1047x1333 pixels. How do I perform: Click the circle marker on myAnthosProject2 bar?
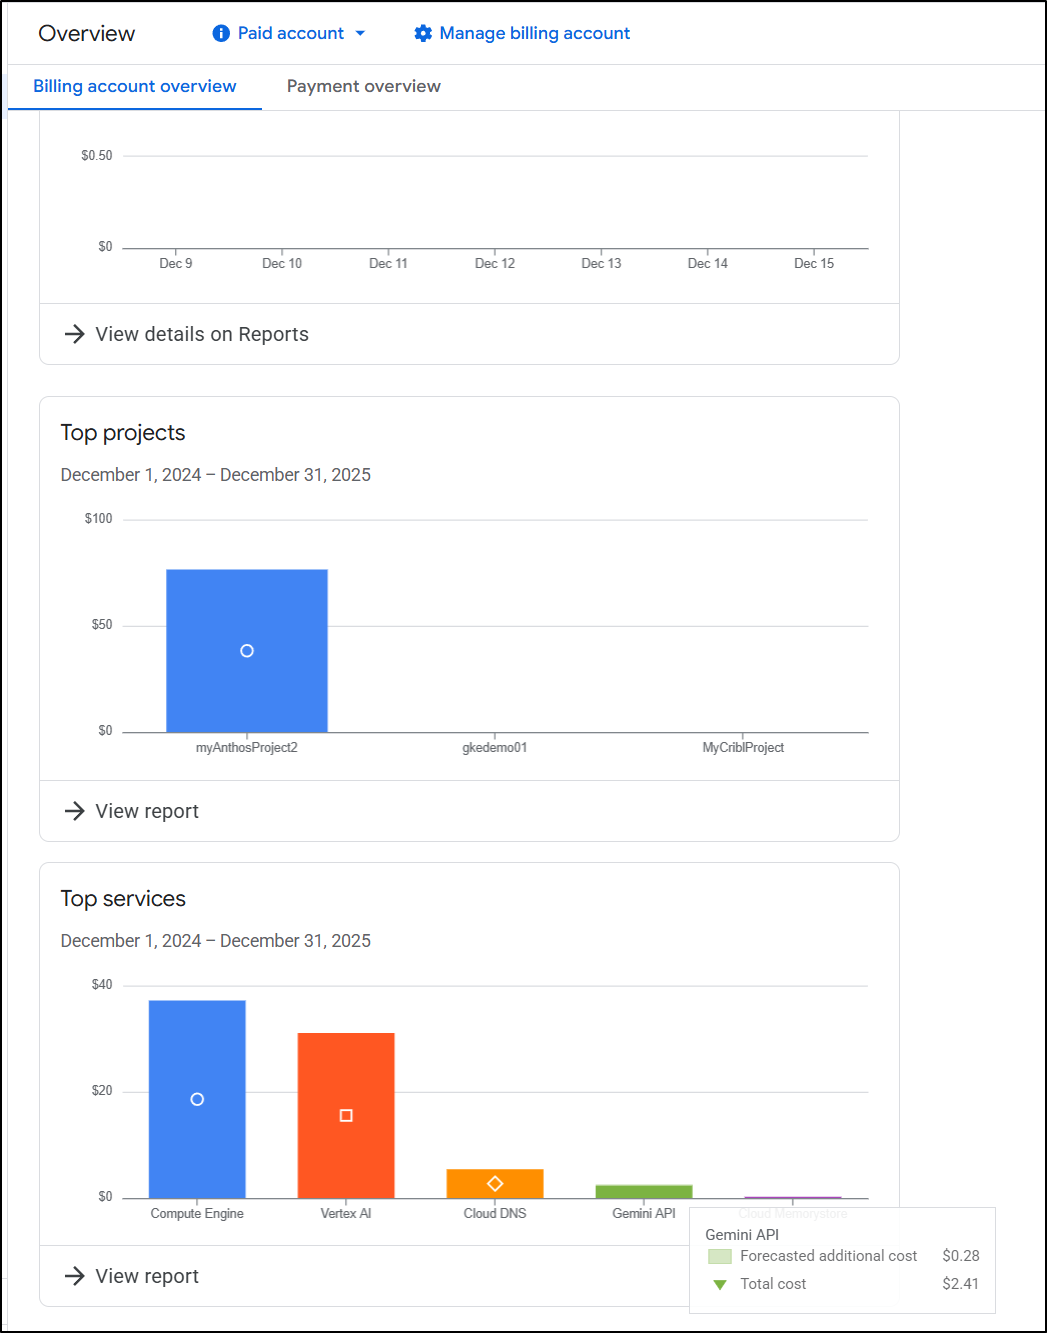point(247,651)
